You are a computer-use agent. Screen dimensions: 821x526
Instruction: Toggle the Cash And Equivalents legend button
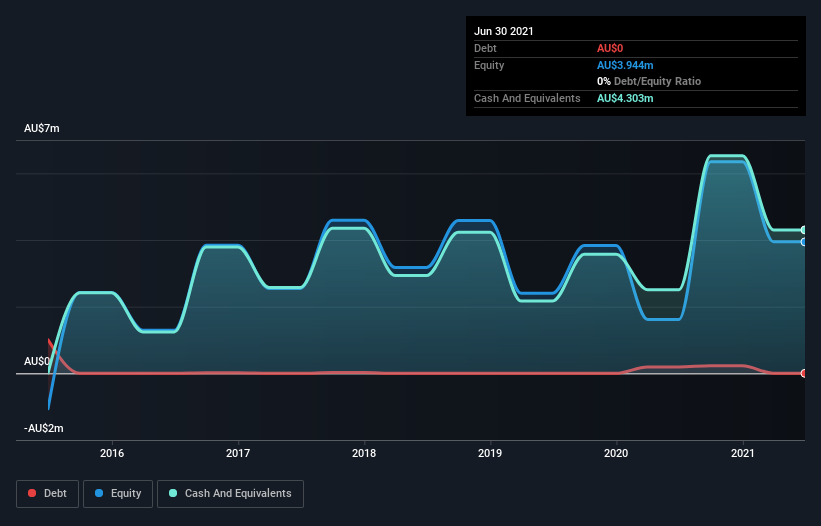pyautogui.click(x=230, y=494)
